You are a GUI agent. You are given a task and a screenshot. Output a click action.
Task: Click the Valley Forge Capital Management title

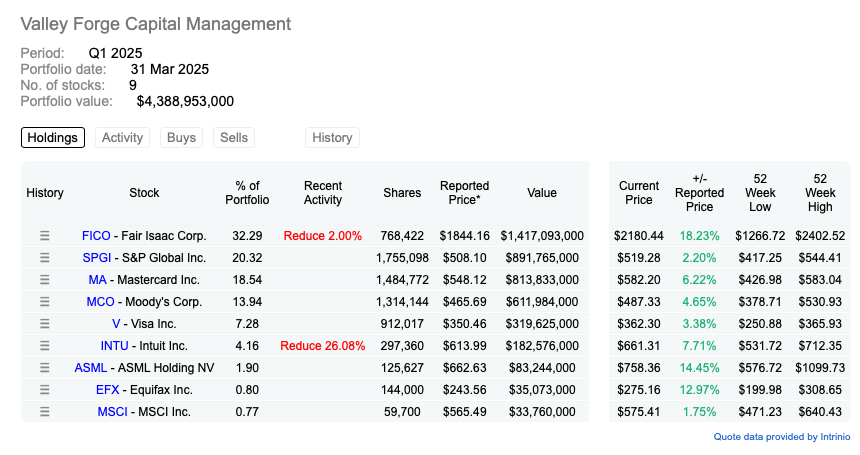tap(156, 24)
